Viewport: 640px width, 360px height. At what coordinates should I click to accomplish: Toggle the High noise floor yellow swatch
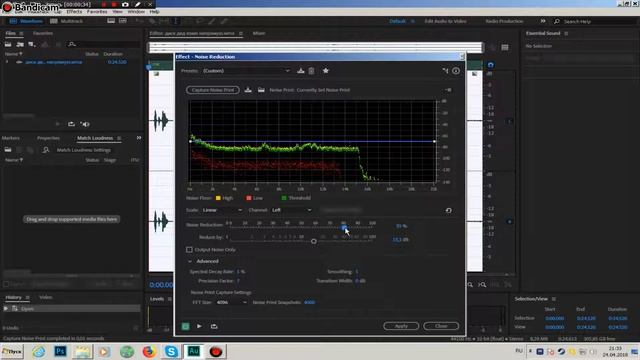click(218, 198)
